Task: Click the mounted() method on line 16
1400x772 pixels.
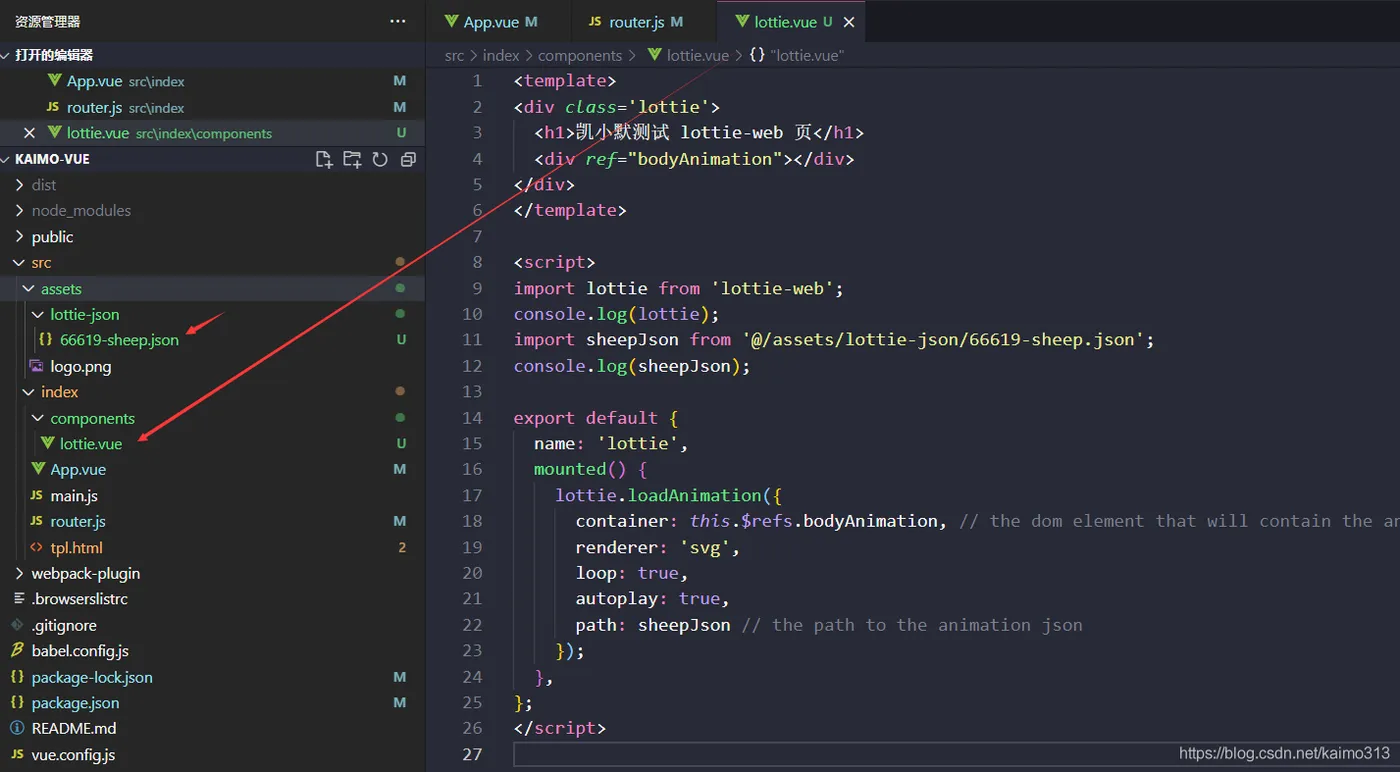Action: click(580, 470)
